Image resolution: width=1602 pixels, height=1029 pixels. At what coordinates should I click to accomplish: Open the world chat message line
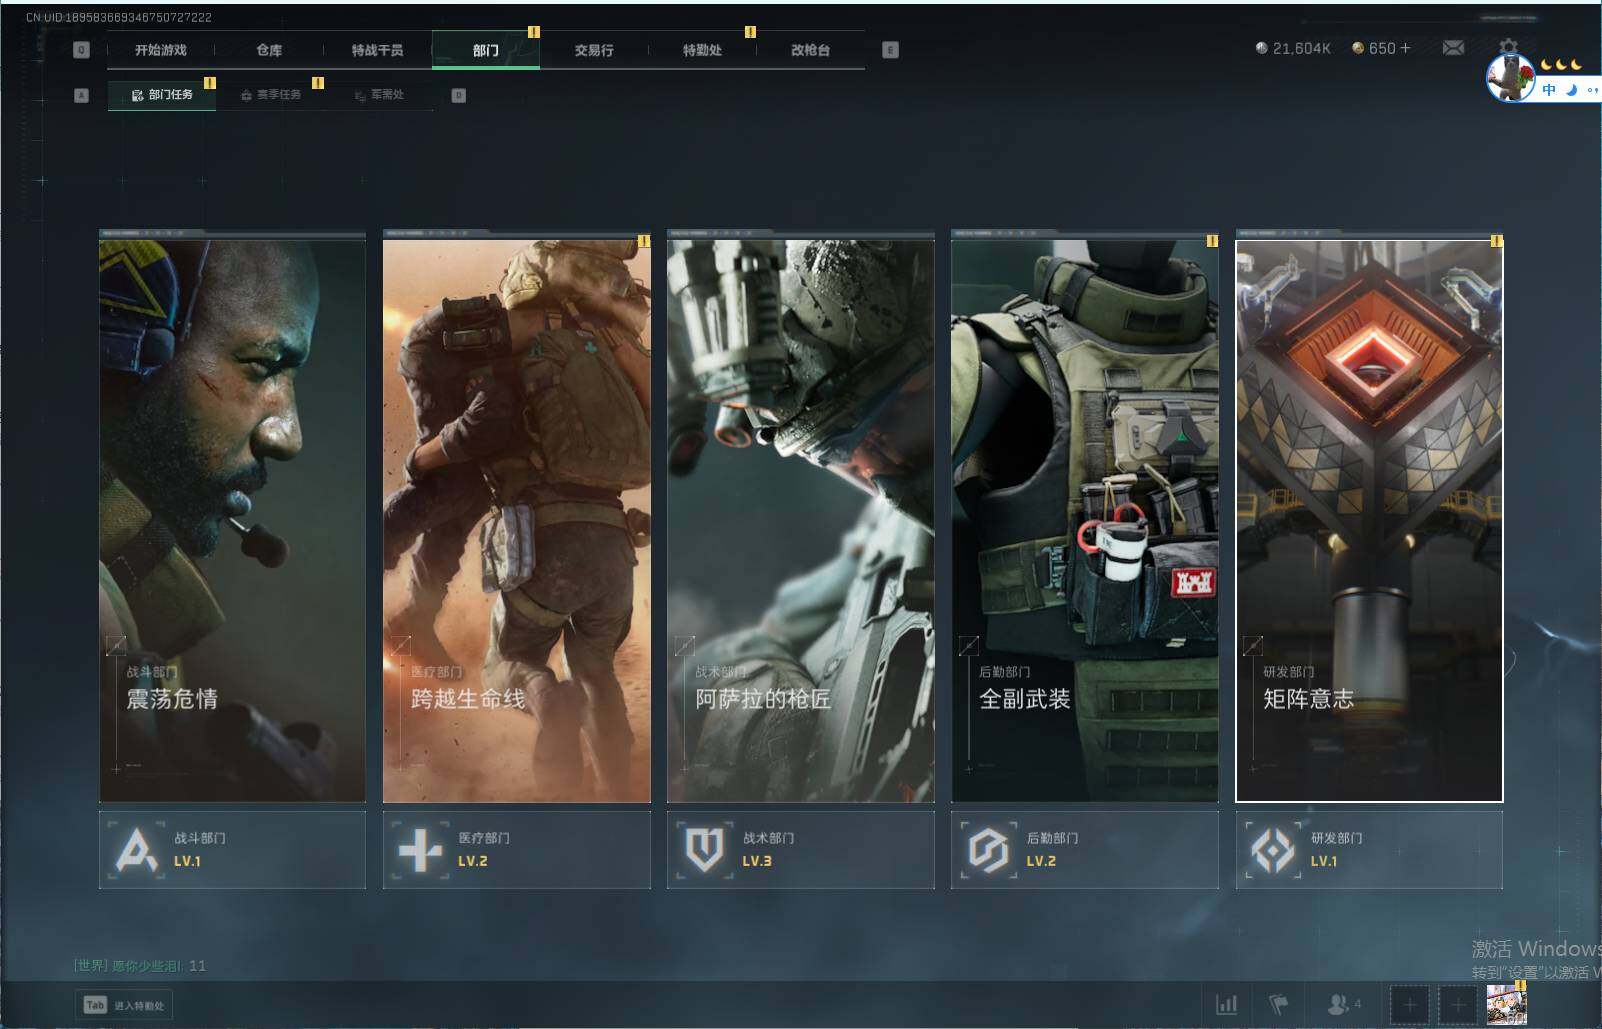139,965
